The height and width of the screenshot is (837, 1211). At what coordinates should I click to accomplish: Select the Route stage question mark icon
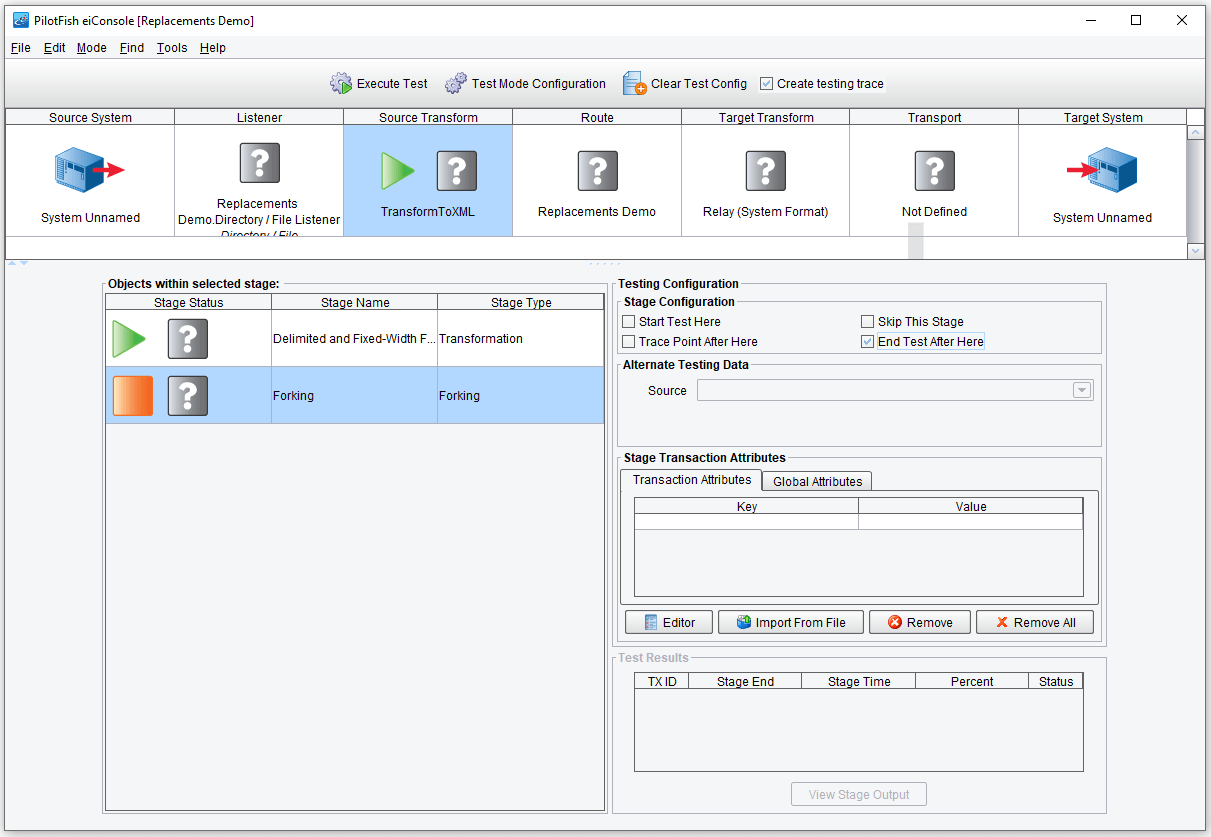[597, 171]
